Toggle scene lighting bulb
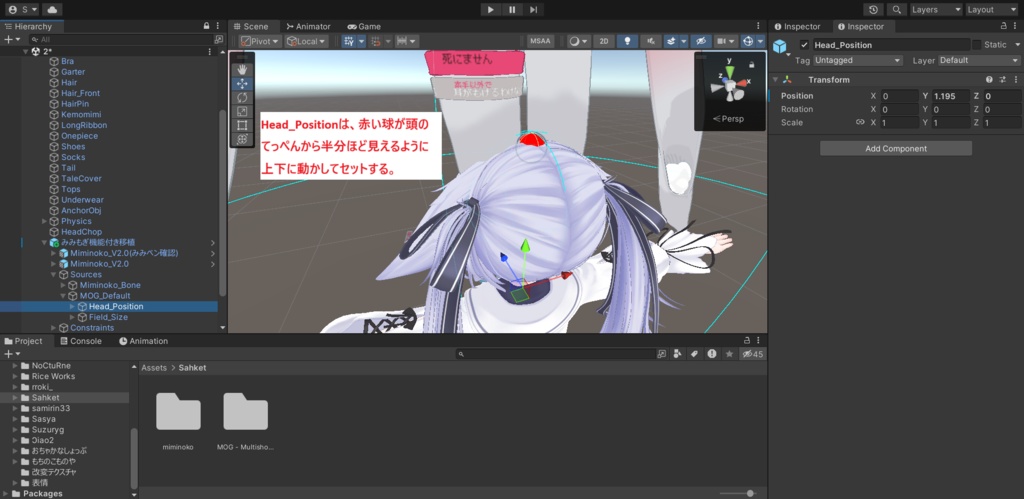 coord(627,41)
